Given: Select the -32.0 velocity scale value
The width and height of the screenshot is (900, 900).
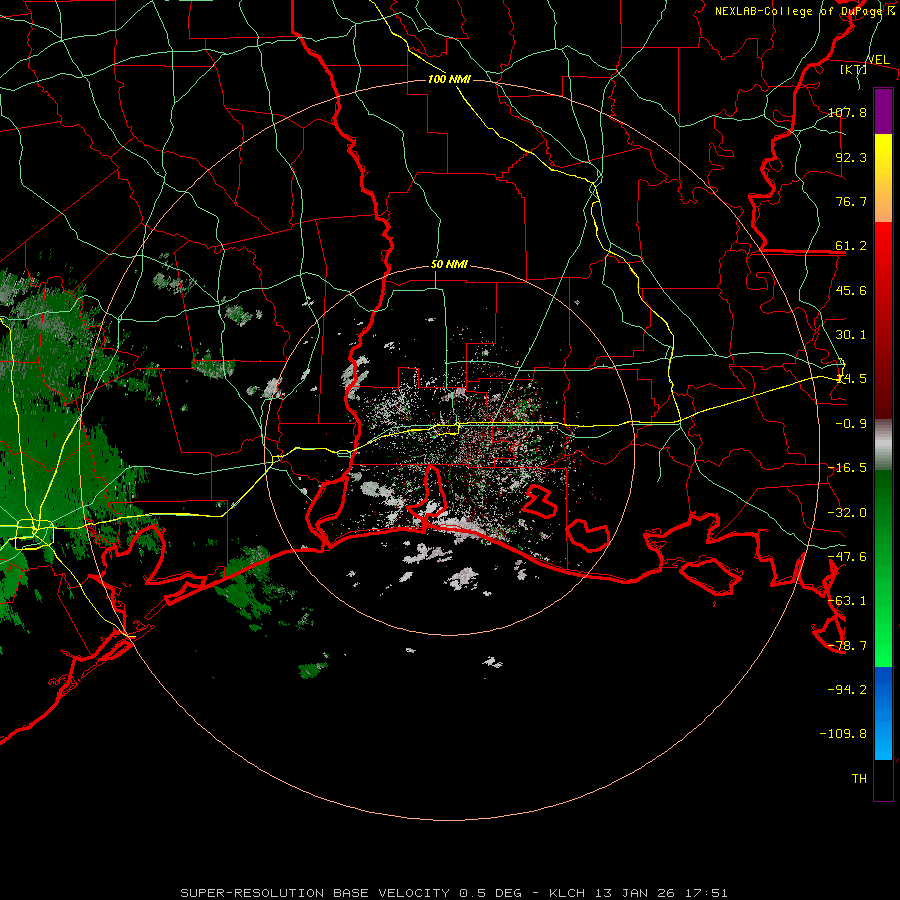Looking at the screenshot, I should (847, 513).
